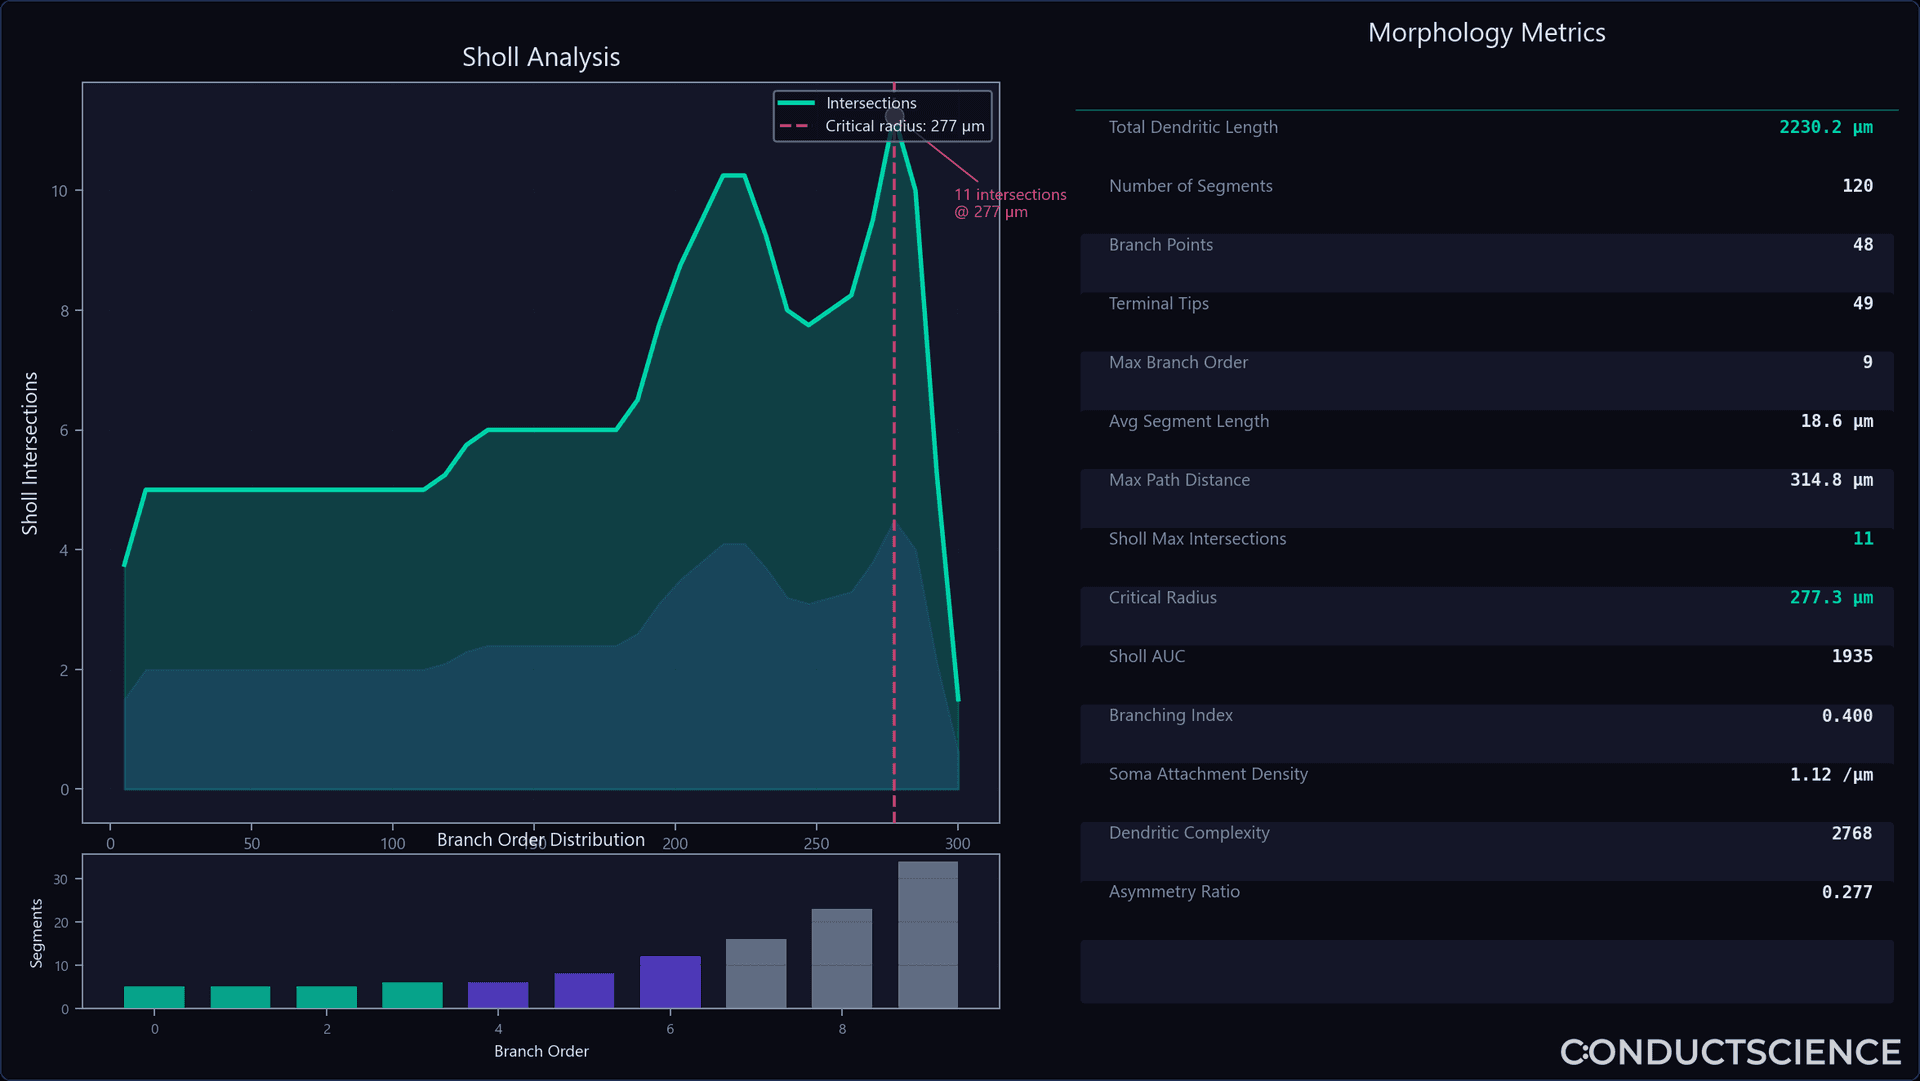Click the Total Dendritic Length label
This screenshot has width=1920, height=1081.
click(1193, 127)
